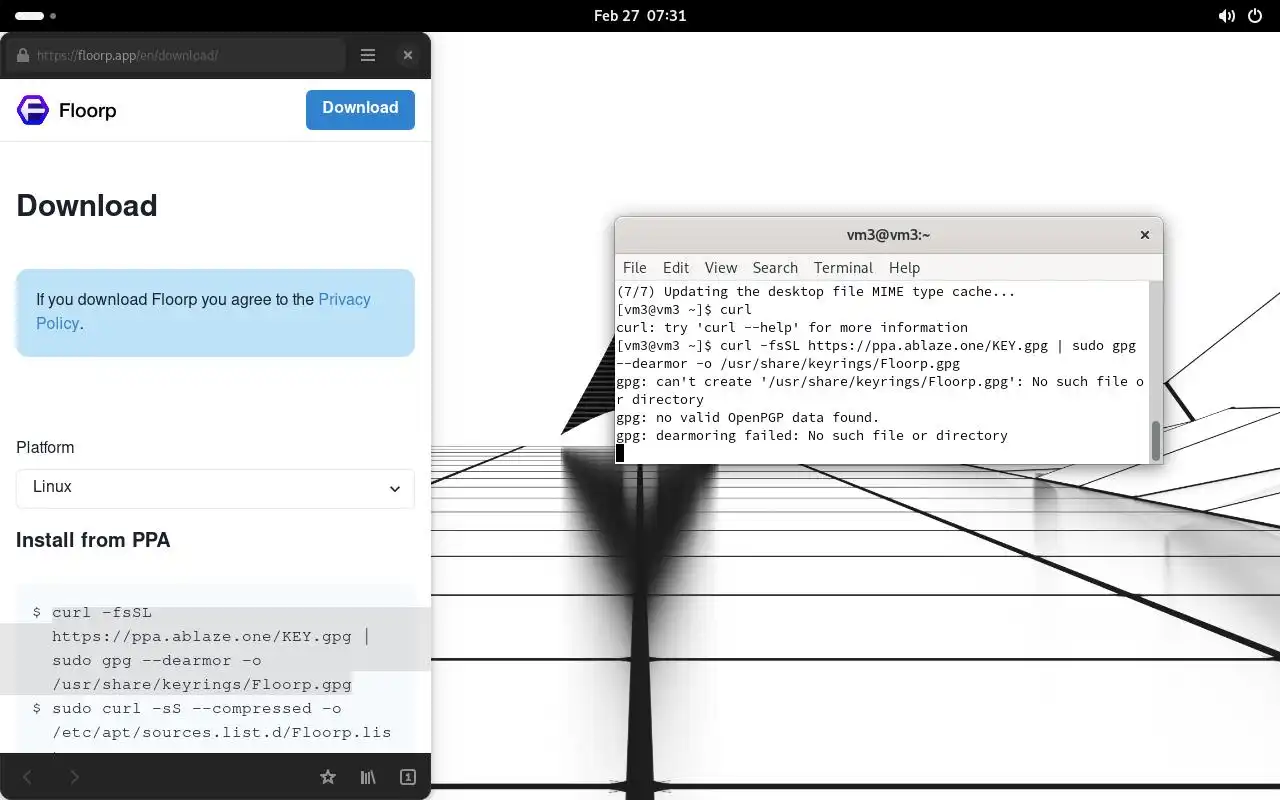Click the 'gpg: dearmoring failed' terminal line
1280x800 pixels.
pyautogui.click(x=812, y=436)
